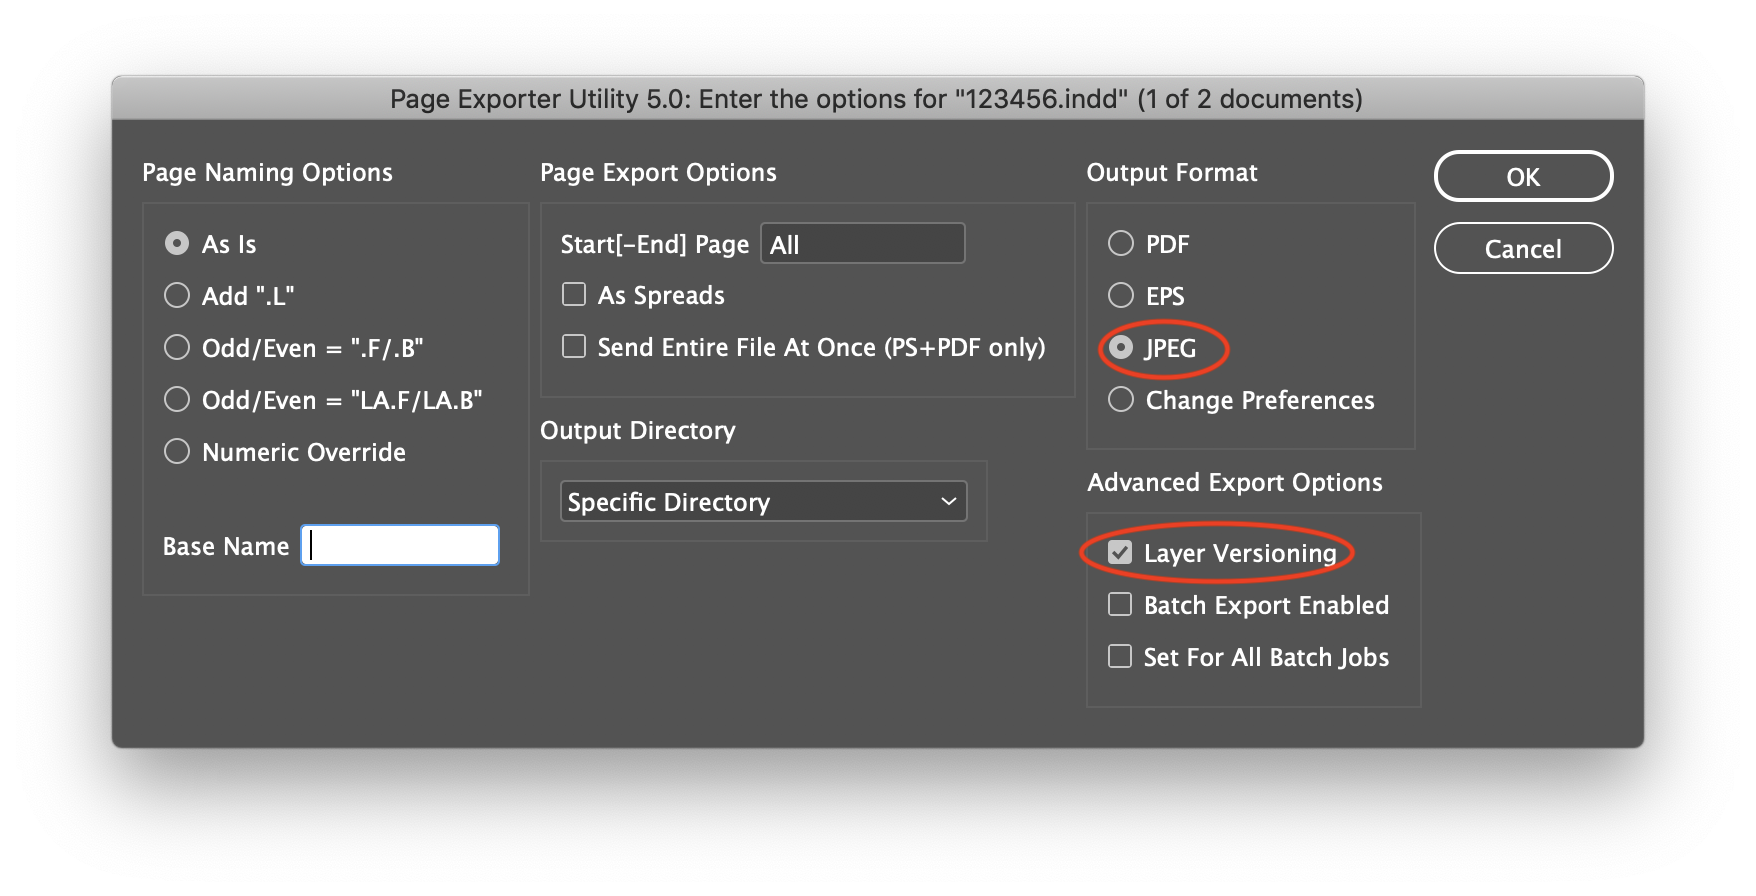Image resolution: width=1756 pixels, height=896 pixels.
Task: Check Send Entire File At Once
Action: point(574,346)
